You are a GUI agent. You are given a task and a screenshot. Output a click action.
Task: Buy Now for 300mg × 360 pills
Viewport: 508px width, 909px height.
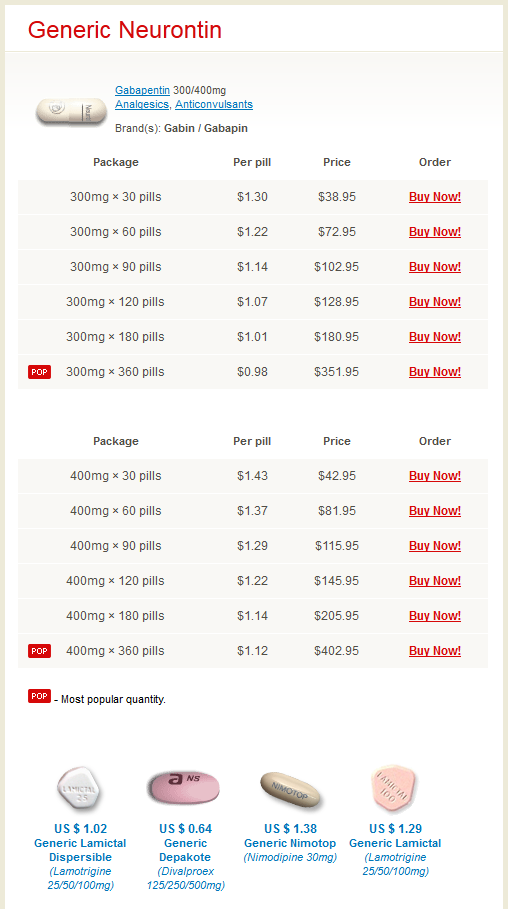[435, 372]
